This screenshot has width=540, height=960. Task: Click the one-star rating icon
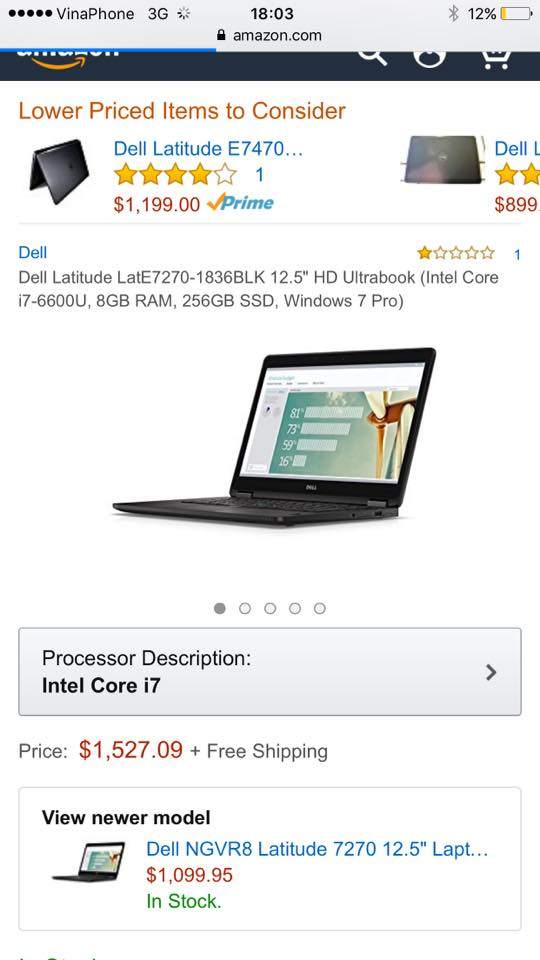tap(456, 253)
